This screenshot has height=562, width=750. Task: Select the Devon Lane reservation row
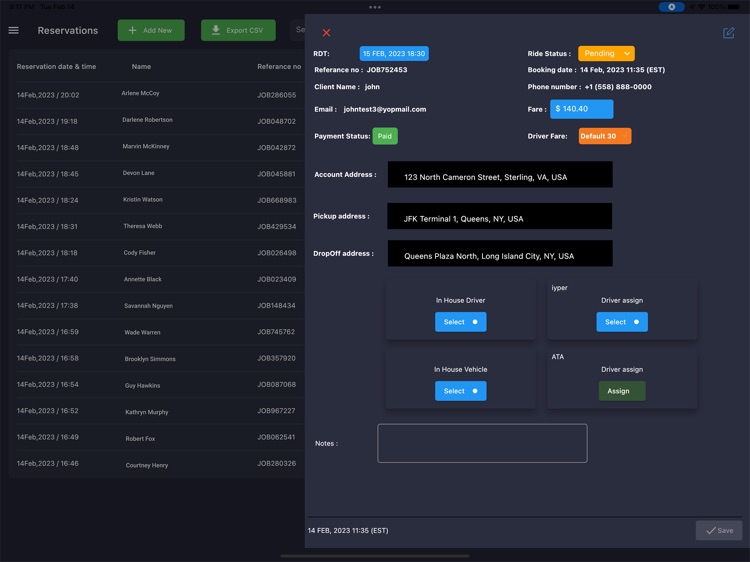tap(157, 174)
